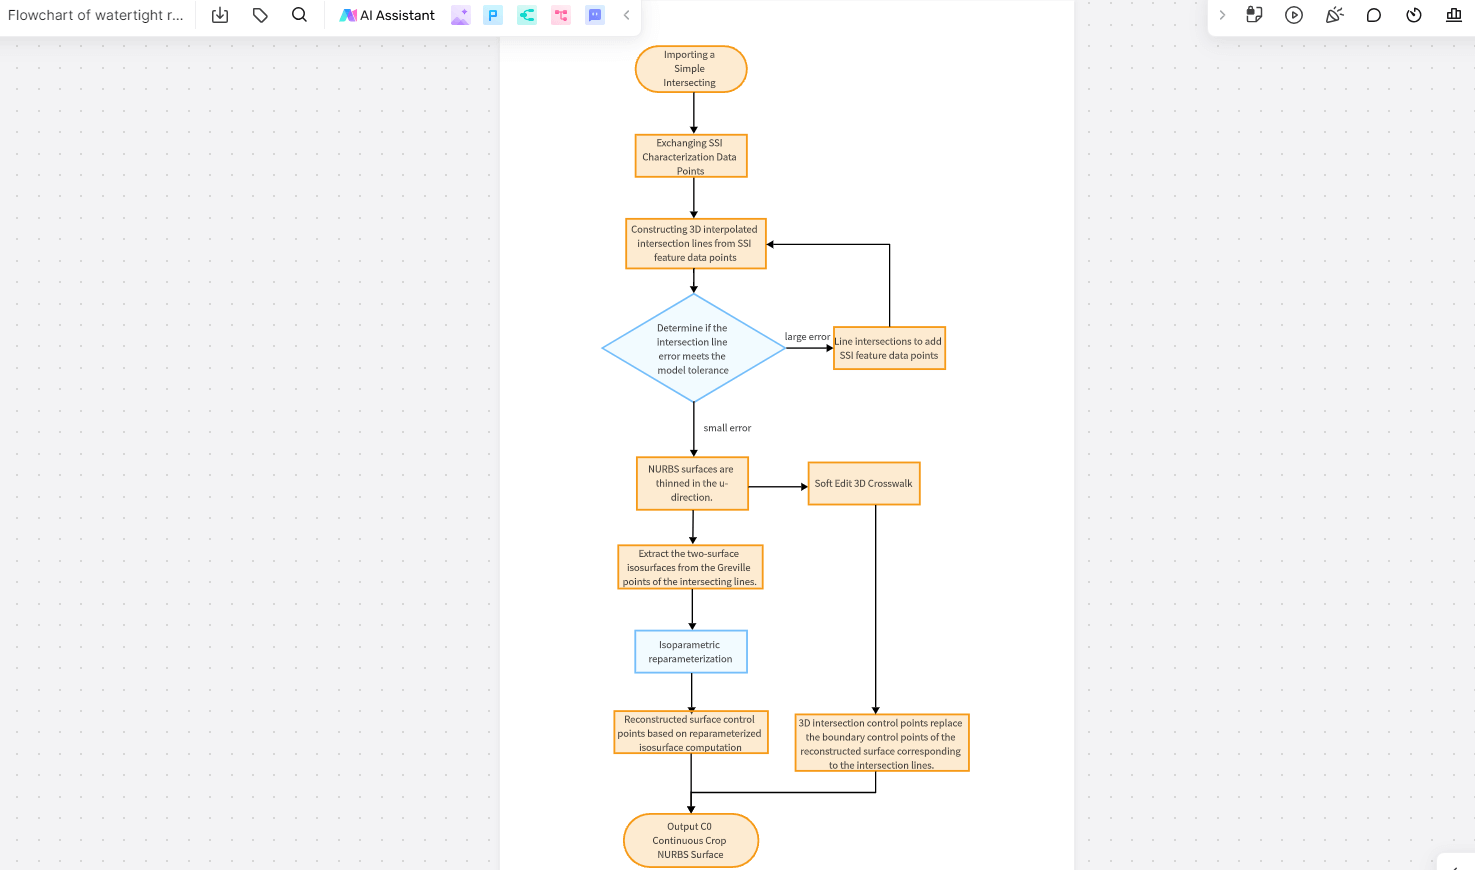The width and height of the screenshot is (1475, 870).
Task: Click the pink flowchart diagram icon
Action: point(561,15)
